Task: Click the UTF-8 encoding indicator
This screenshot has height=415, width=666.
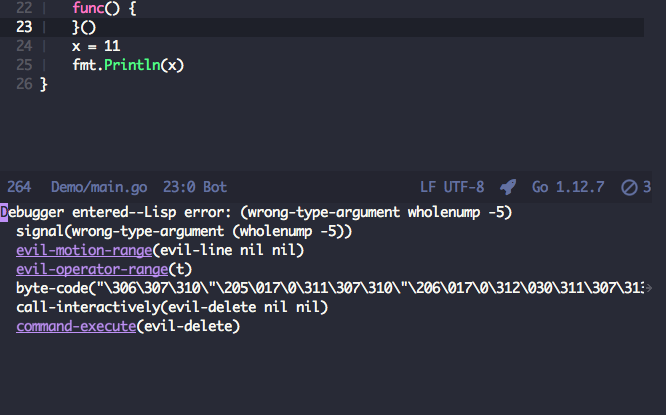Action: point(464,187)
